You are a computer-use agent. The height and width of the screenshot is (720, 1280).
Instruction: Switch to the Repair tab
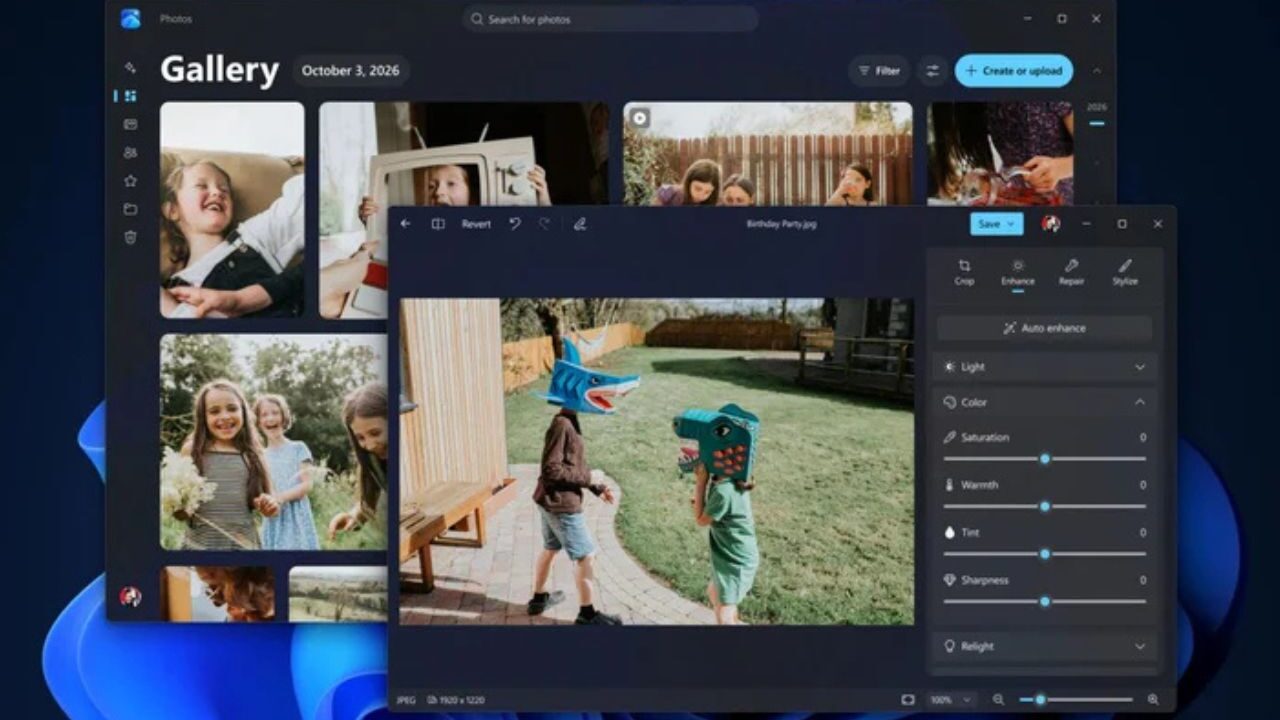[x=1072, y=272]
